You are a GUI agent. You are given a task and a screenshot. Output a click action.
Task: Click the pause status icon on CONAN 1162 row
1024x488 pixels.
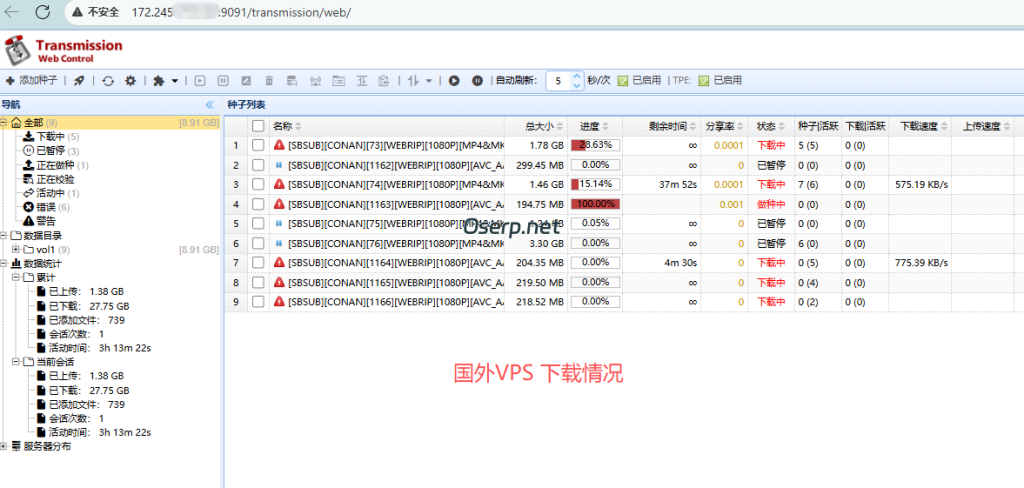[x=280, y=165]
